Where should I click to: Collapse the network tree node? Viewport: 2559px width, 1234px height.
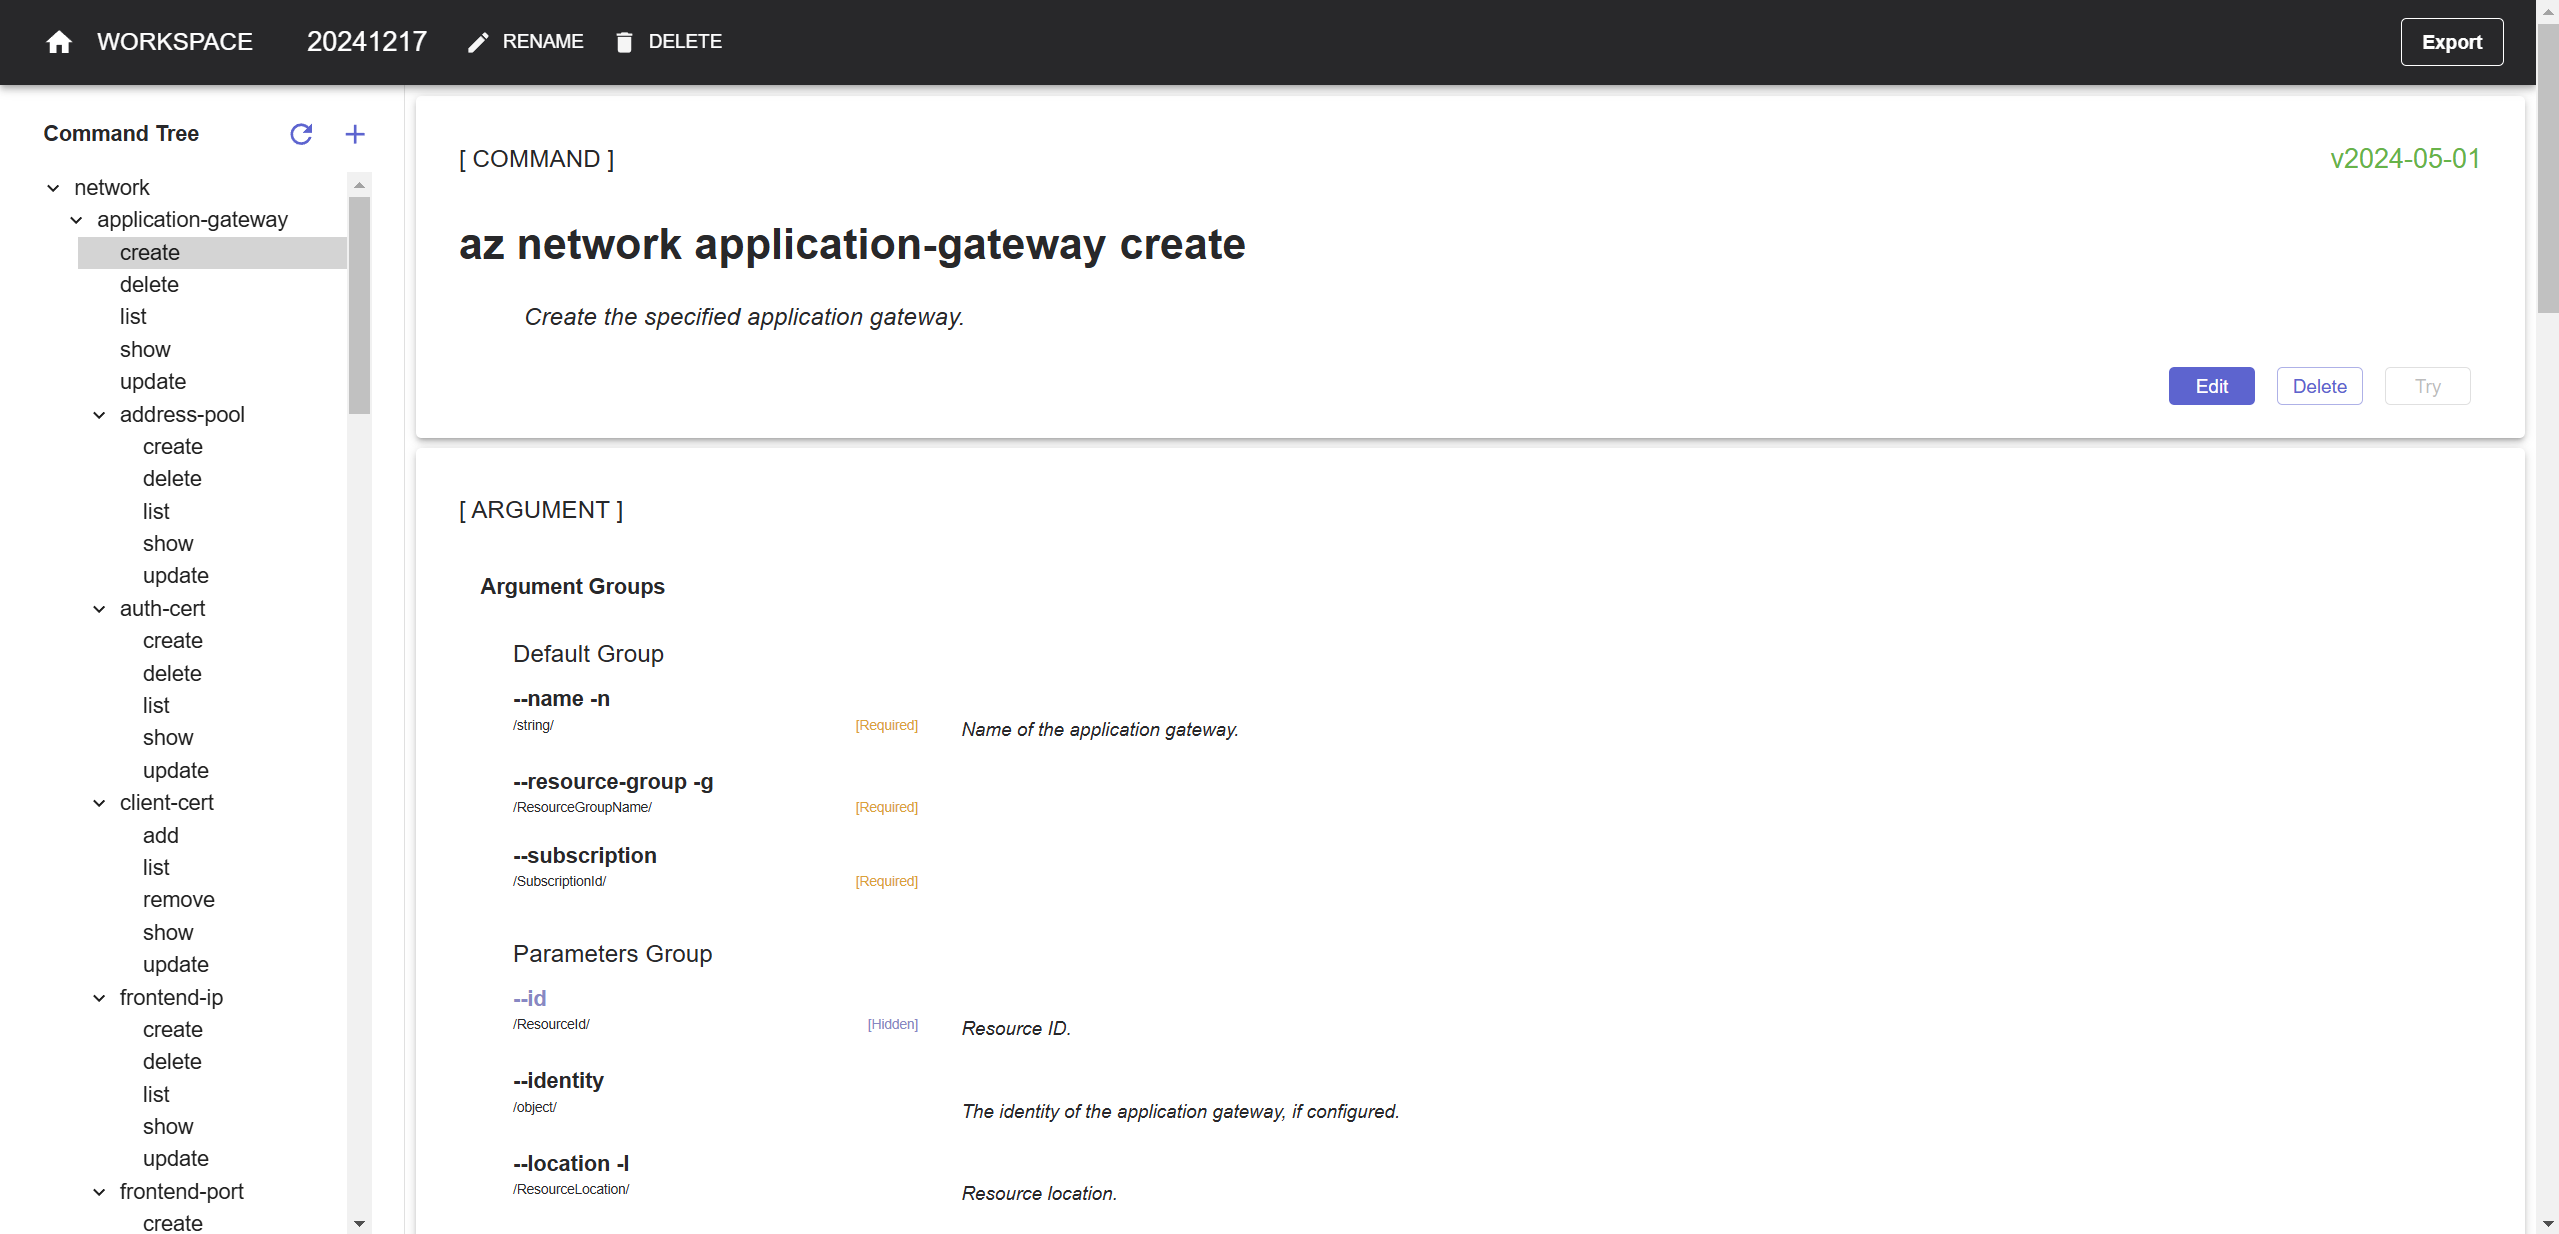click(x=53, y=188)
